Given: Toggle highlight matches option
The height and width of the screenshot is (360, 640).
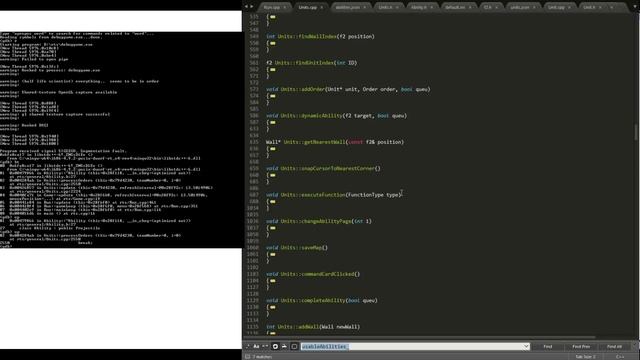Looking at the screenshot, I should click(294, 346).
